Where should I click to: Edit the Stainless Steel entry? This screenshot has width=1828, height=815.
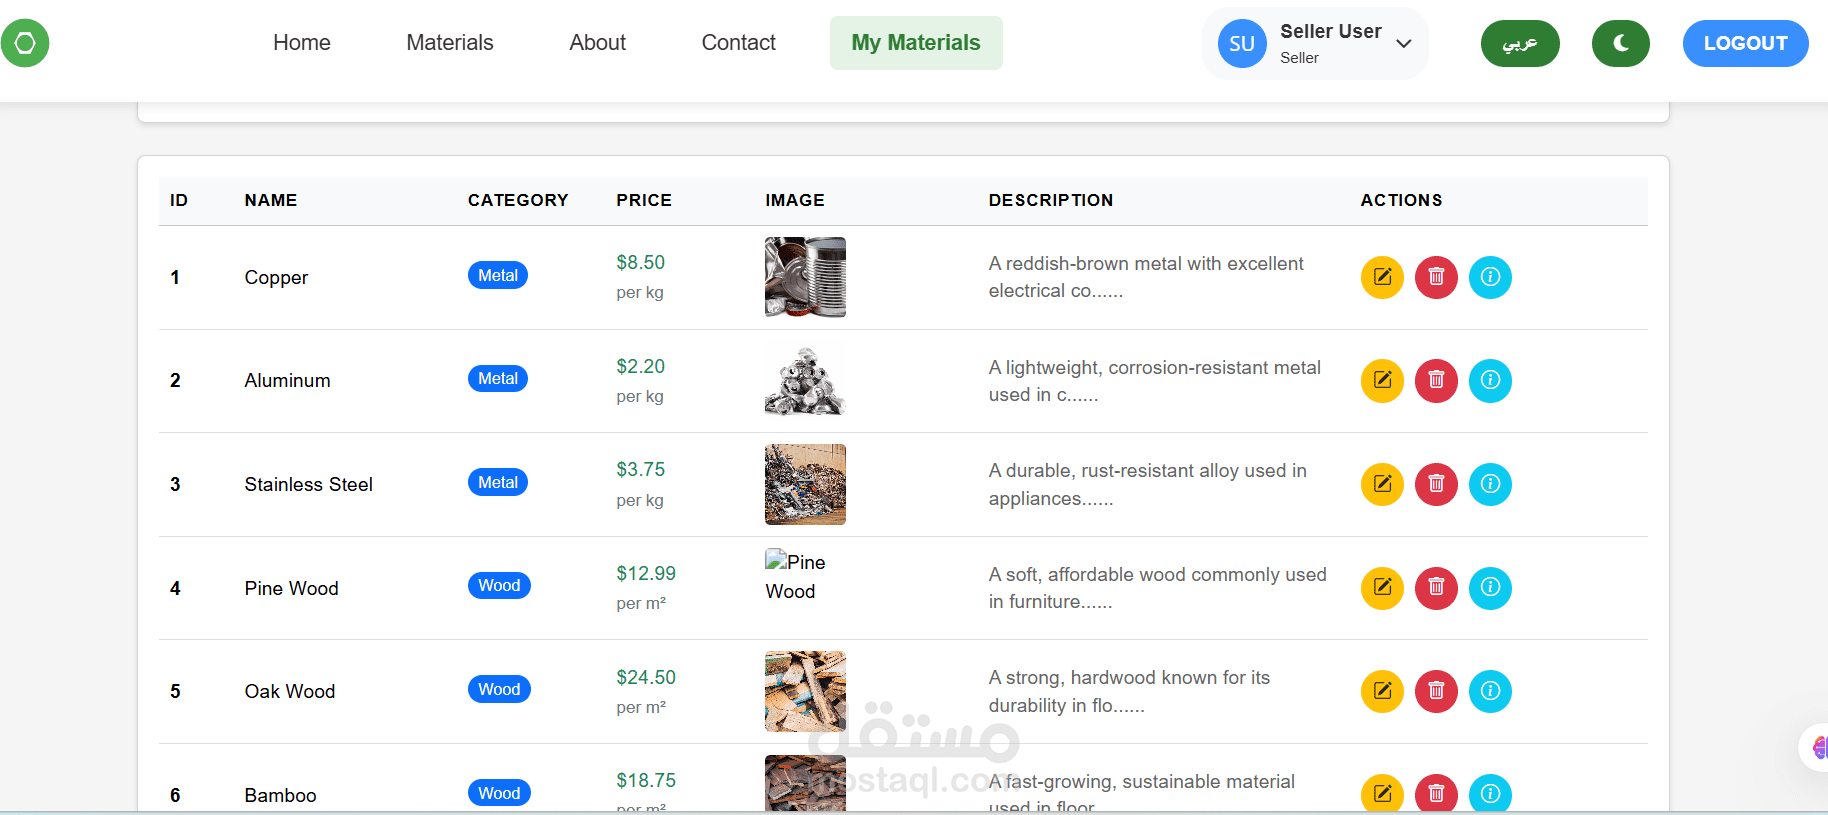1382,484
